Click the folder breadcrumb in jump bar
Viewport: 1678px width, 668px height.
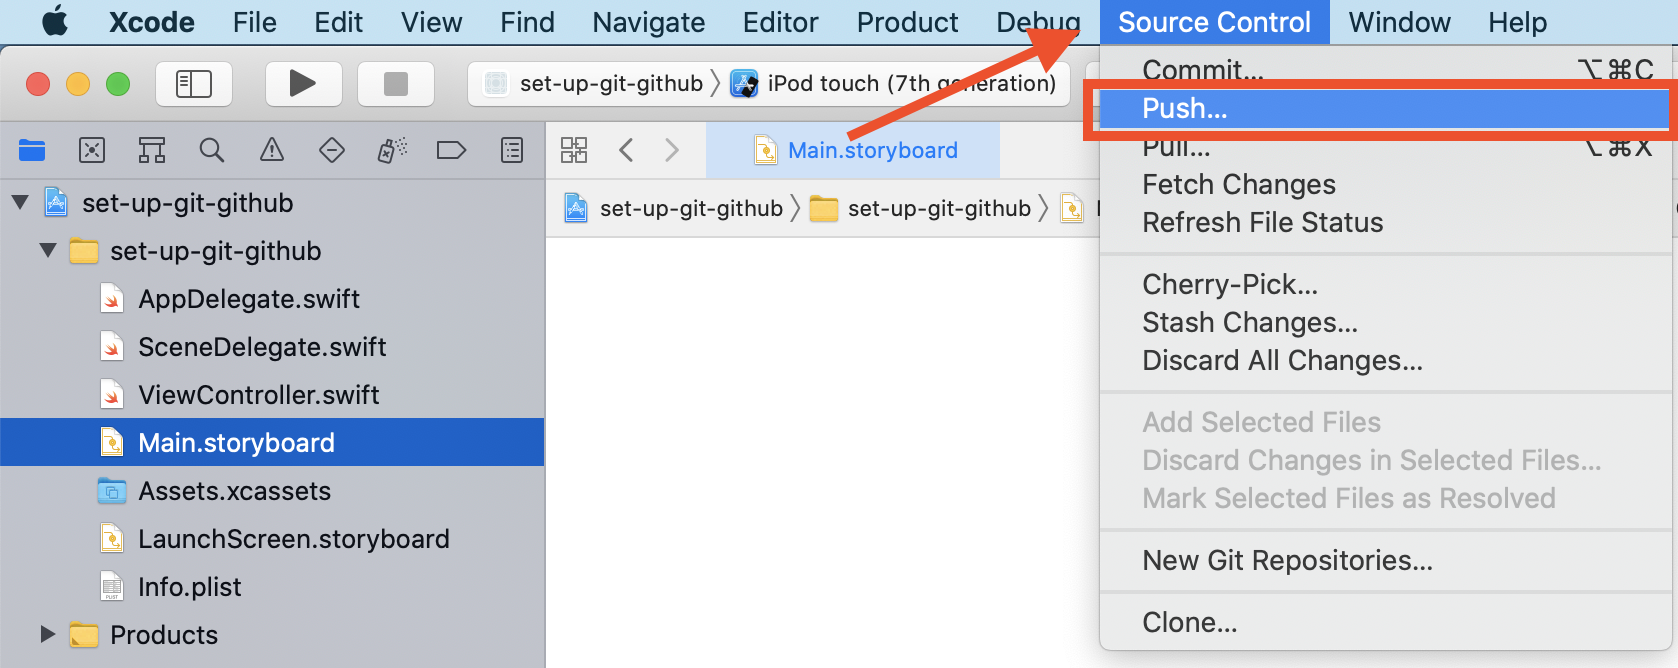pyautogui.click(x=920, y=208)
